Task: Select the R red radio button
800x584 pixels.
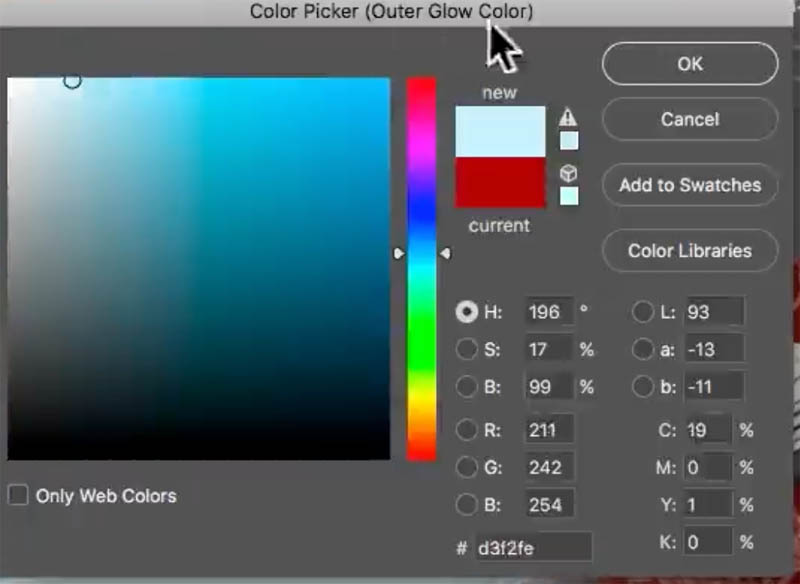Action: [466, 430]
